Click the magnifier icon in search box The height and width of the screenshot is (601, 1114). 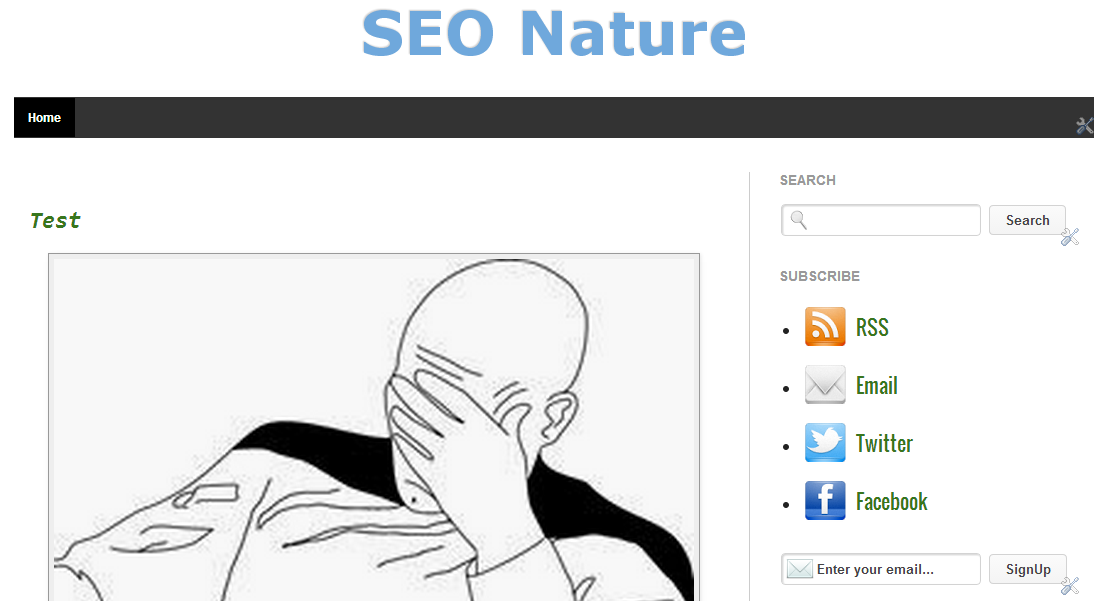pyautogui.click(x=799, y=220)
